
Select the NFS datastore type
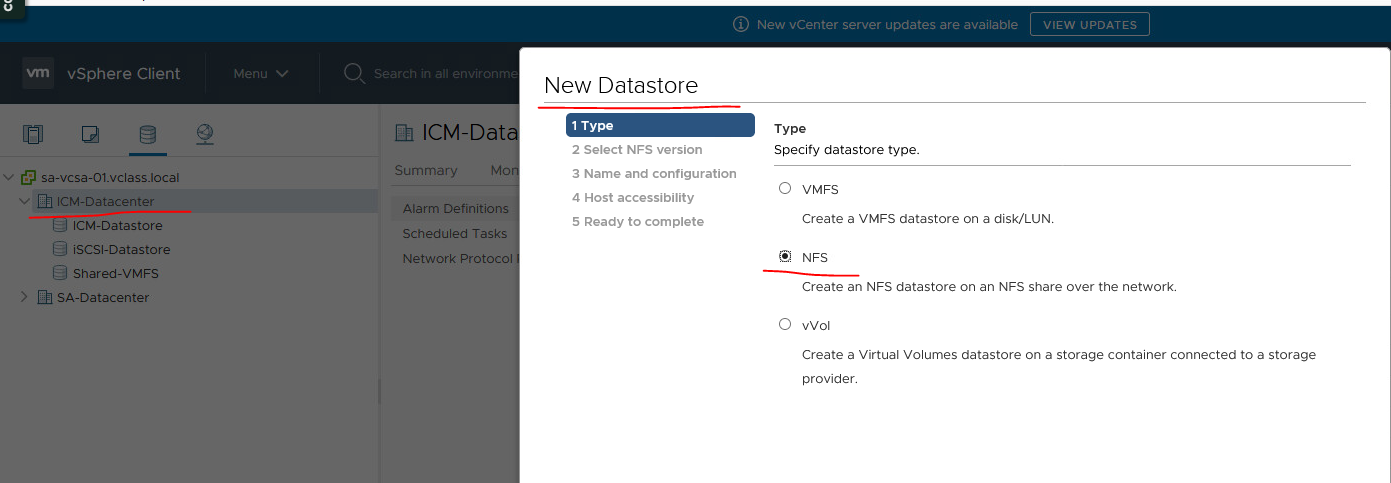tap(785, 257)
